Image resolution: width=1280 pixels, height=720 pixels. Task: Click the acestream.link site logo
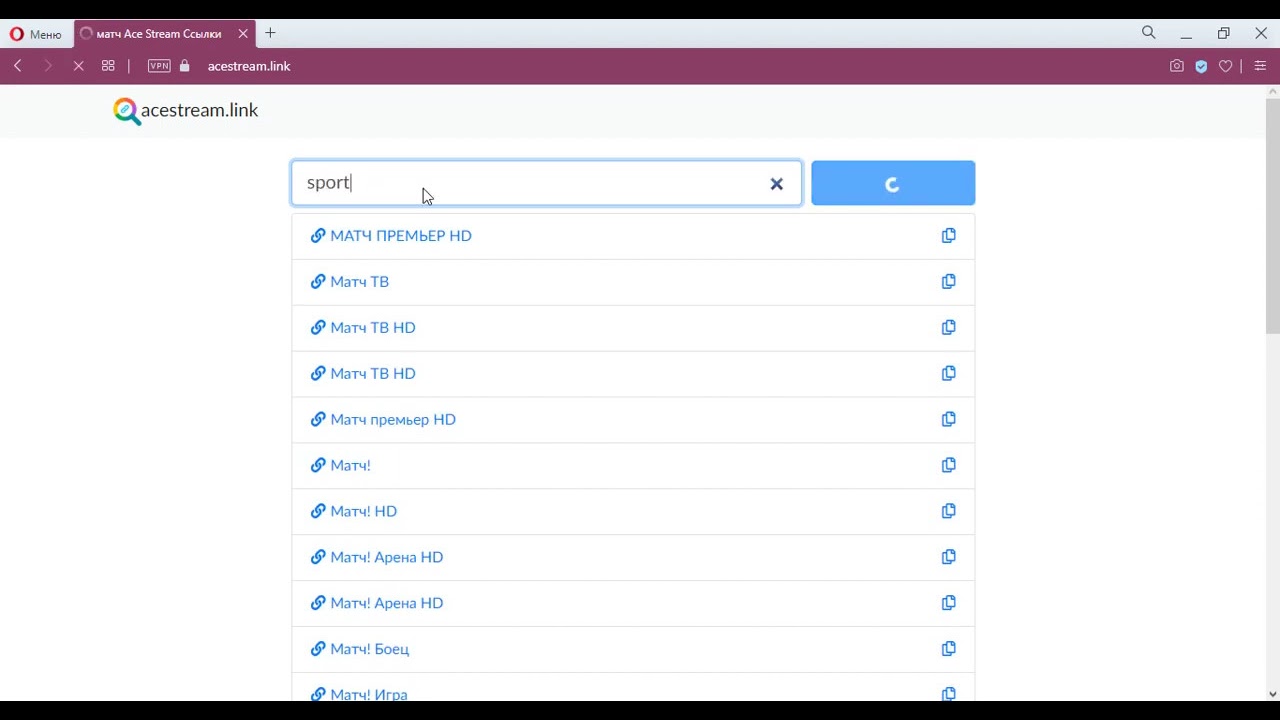click(x=185, y=110)
